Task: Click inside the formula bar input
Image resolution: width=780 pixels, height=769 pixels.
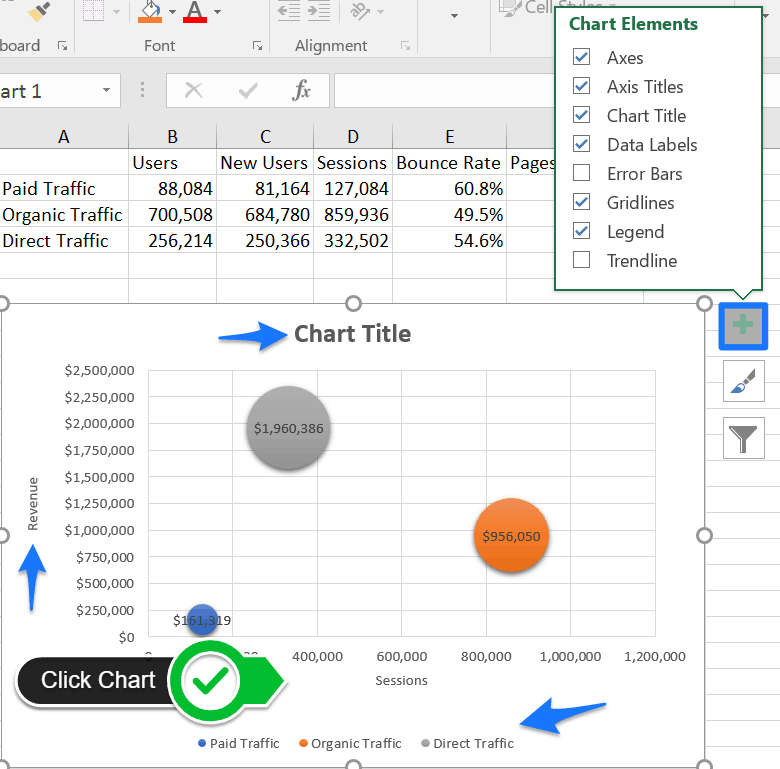Action: (x=444, y=91)
